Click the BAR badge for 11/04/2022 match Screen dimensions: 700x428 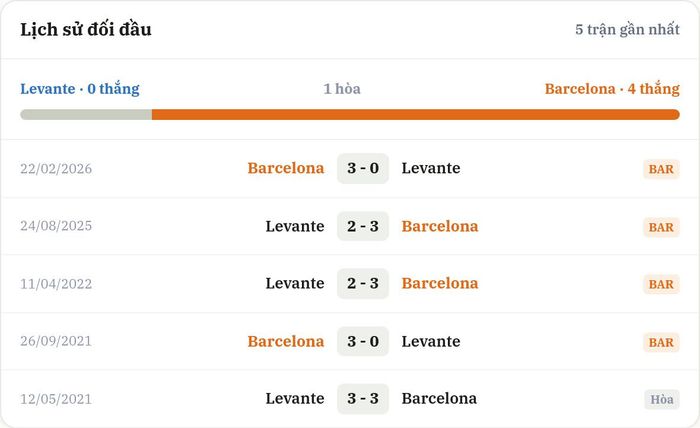[661, 284]
